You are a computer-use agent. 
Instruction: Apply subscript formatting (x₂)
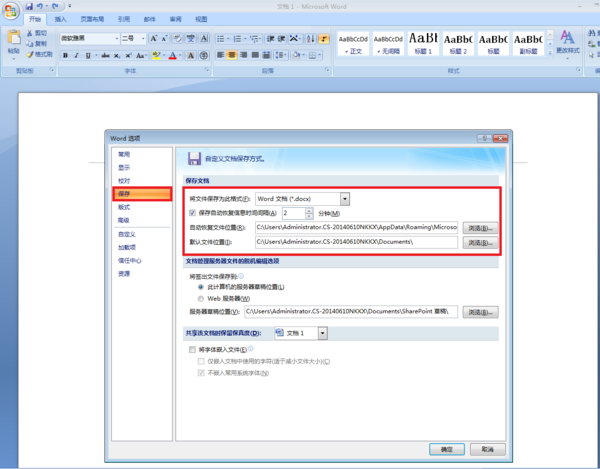(x=117, y=55)
